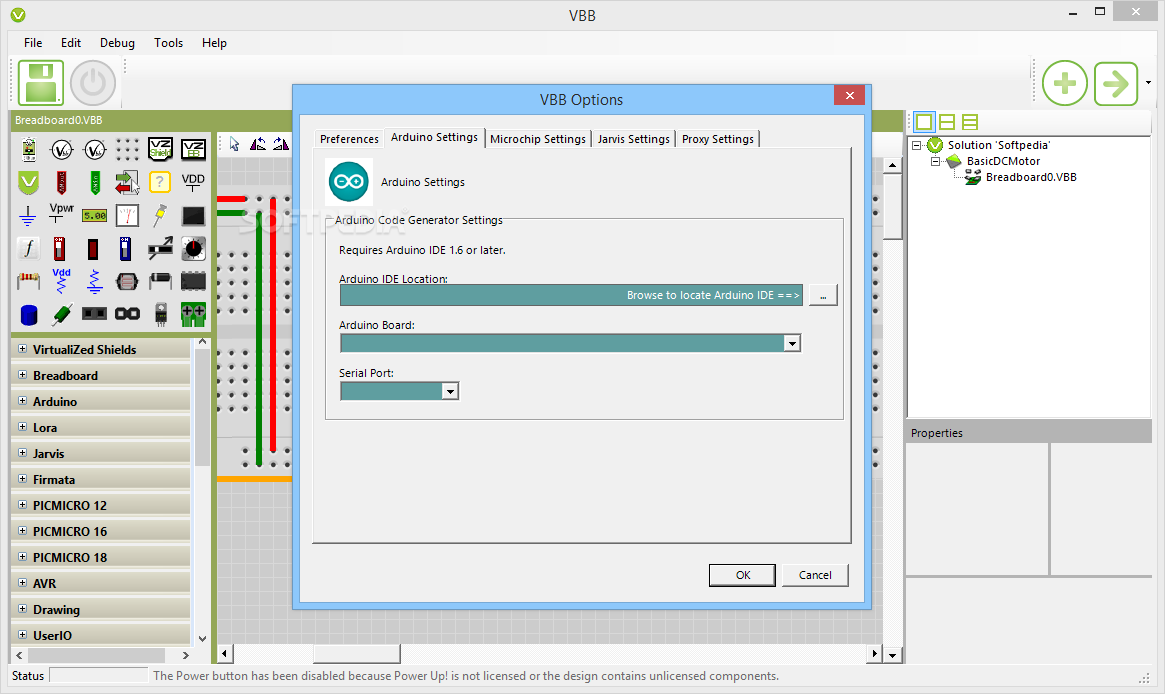Image resolution: width=1165 pixels, height=694 pixels.
Task: Open the Edit menu
Action: coord(71,43)
